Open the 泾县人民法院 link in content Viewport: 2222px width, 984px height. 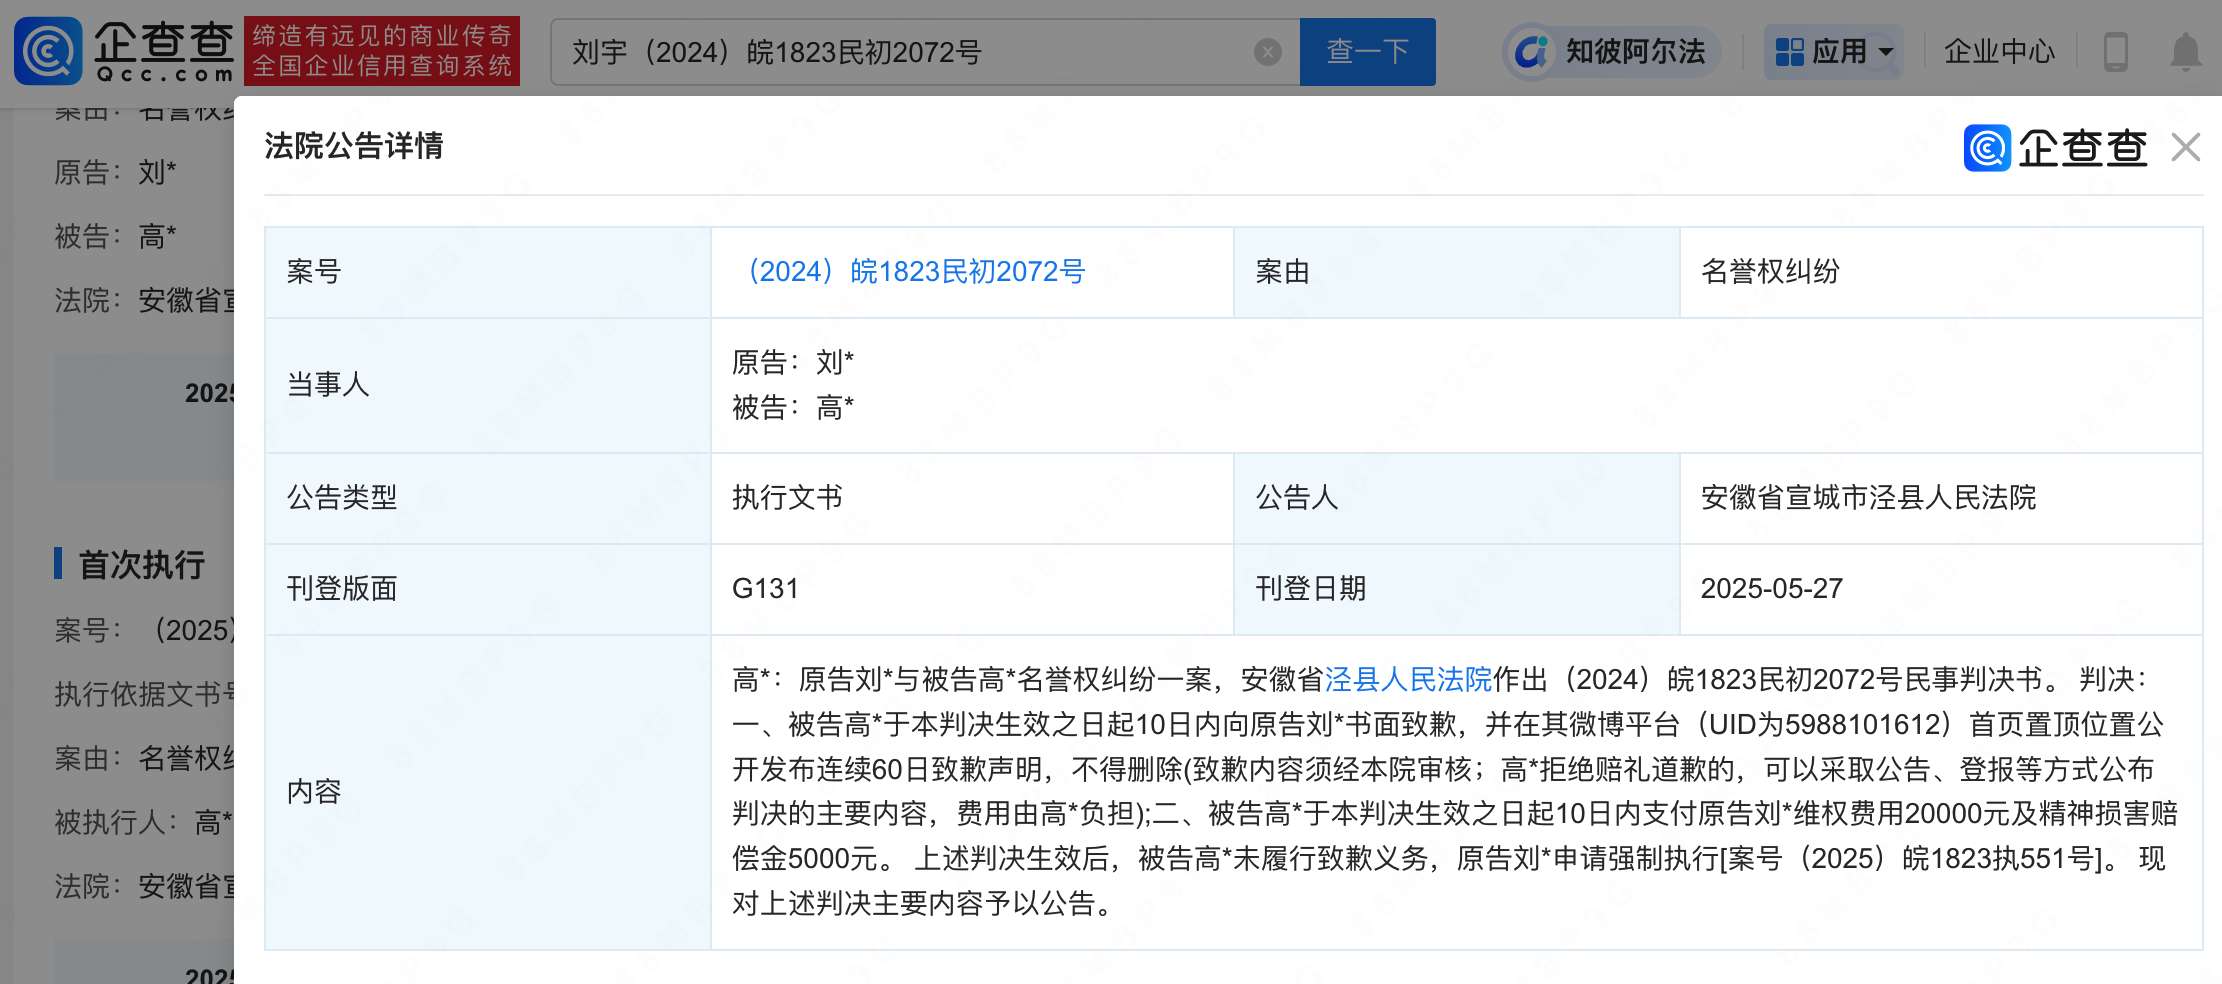(x=1408, y=680)
